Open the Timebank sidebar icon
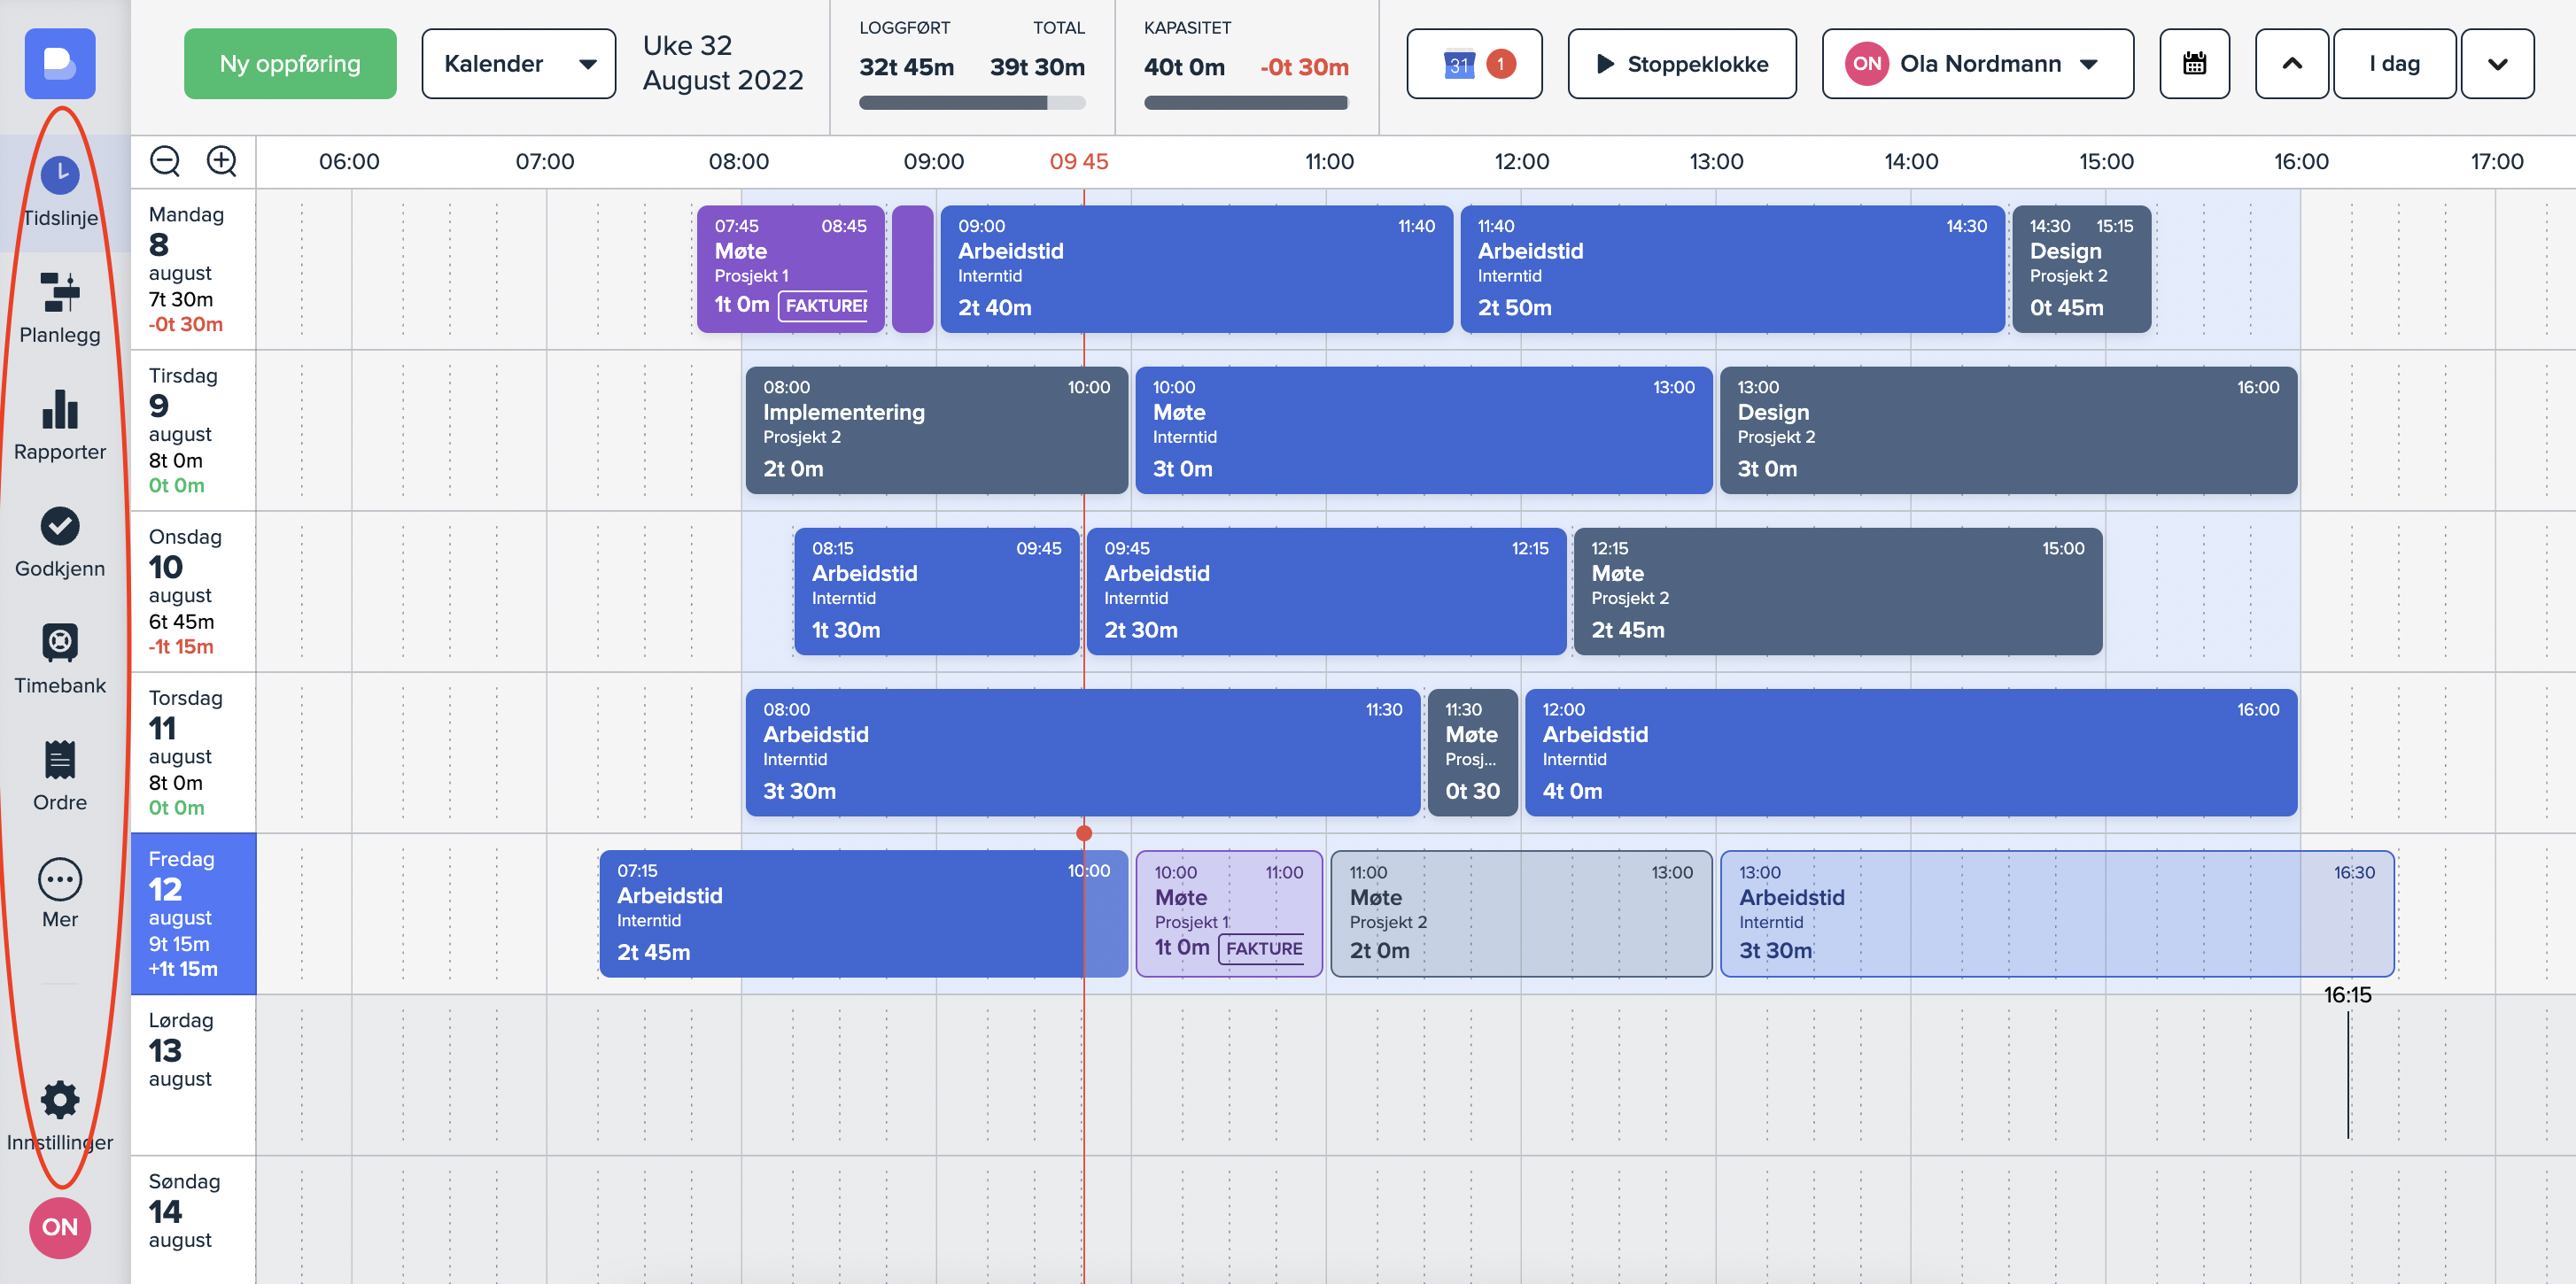The width and height of the screenshot is (2576, 1284). point(60,643)
